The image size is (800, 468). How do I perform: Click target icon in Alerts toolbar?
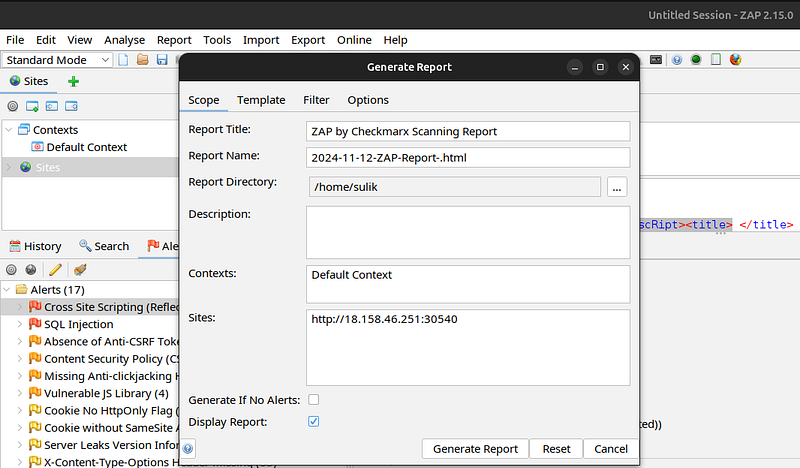pos(11,269)
